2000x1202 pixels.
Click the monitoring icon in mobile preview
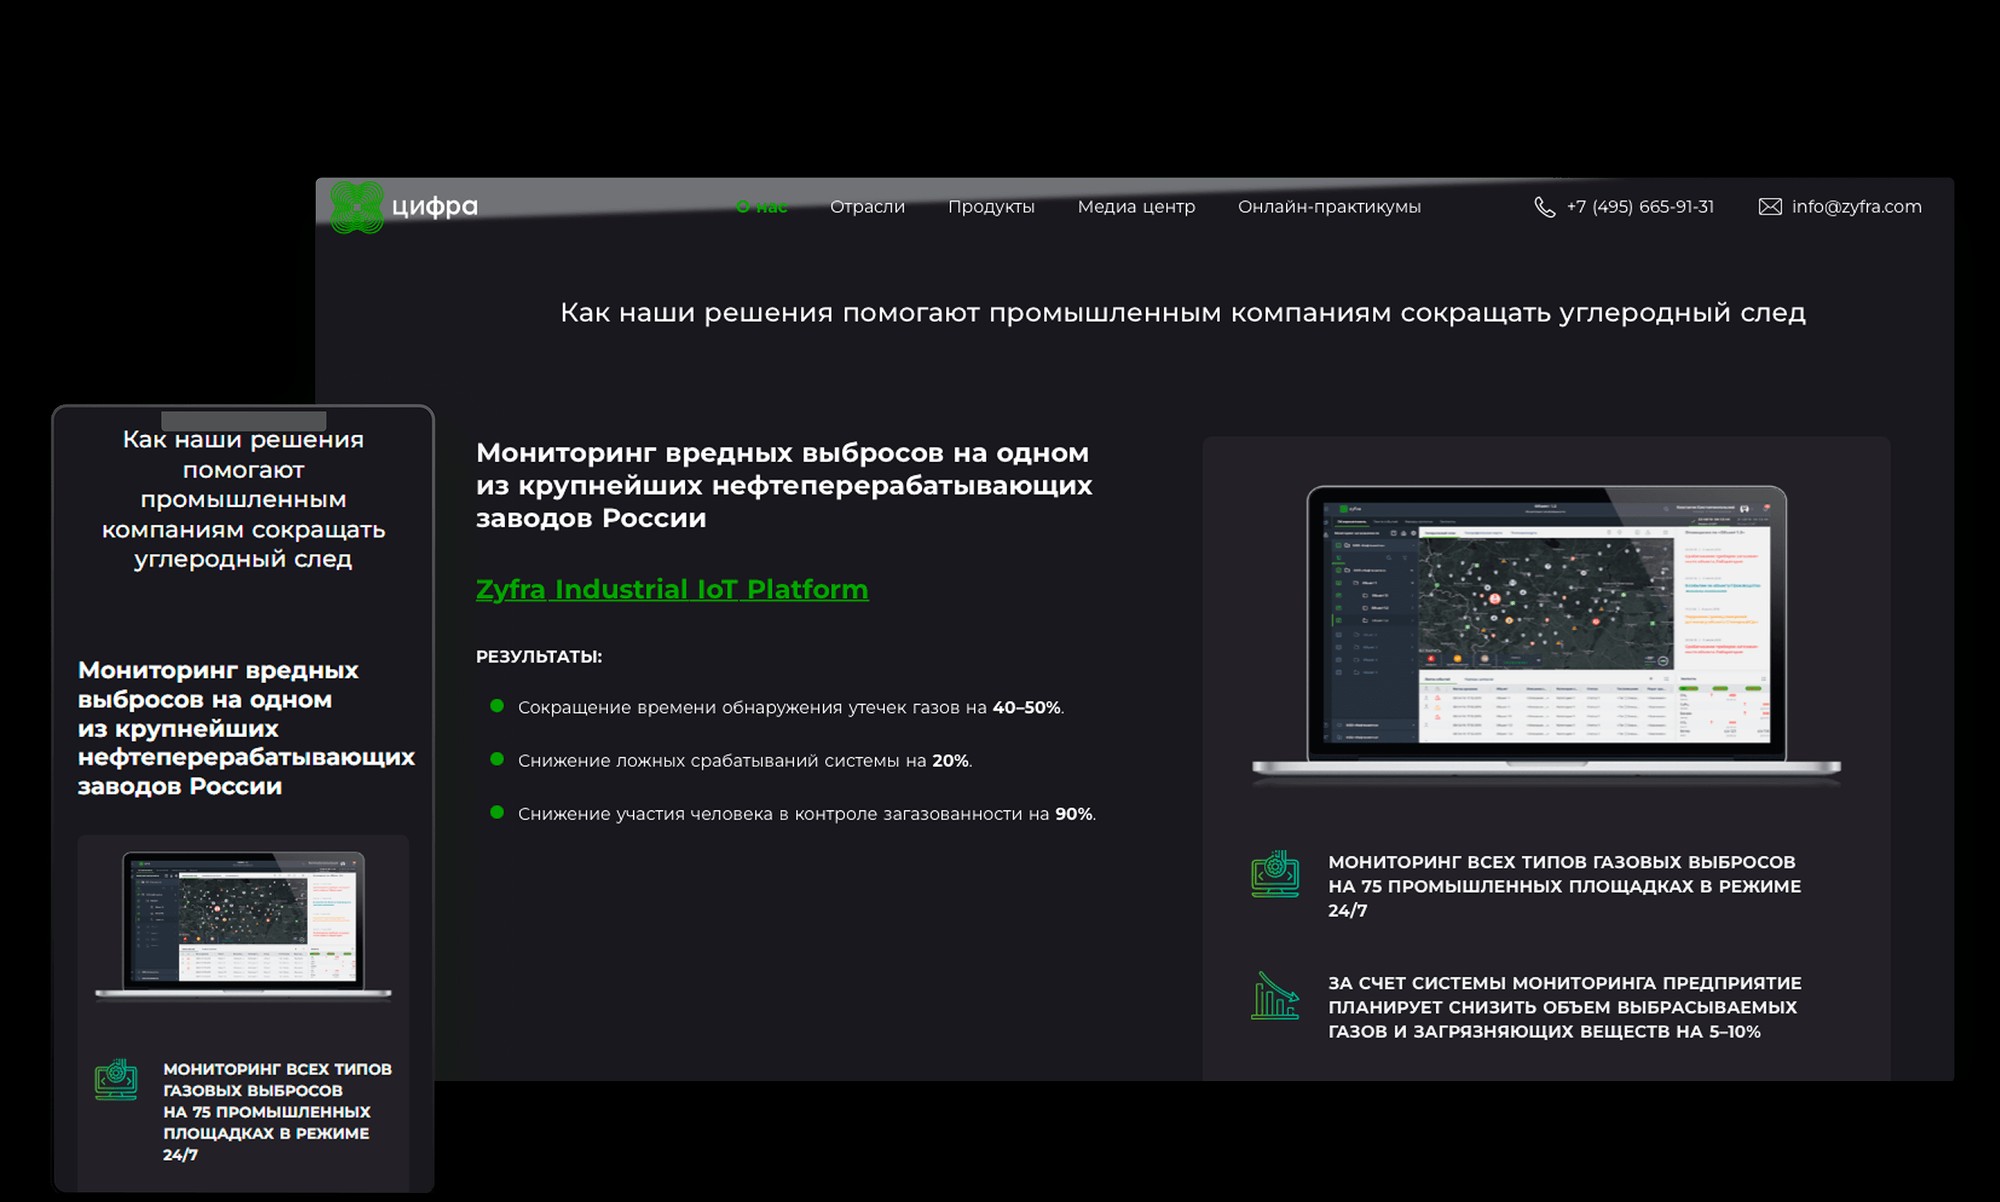116,1079
